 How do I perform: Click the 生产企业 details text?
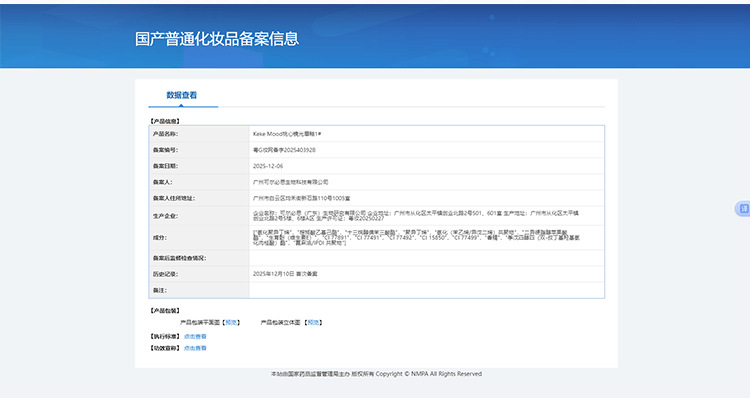click(416, 216)
